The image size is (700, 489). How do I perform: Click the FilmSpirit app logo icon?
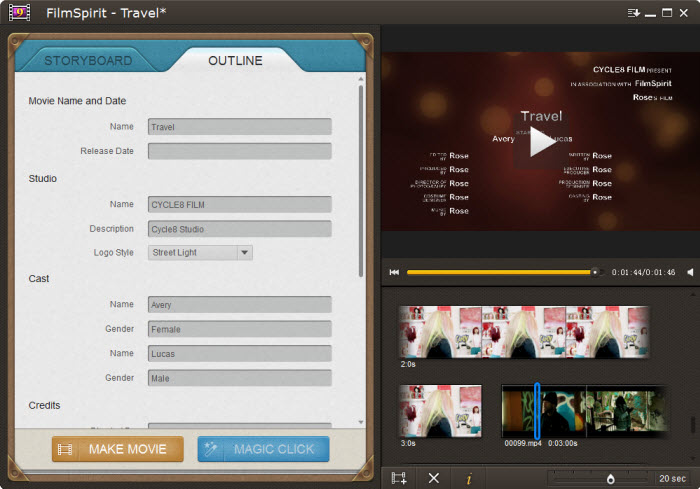pos(18,13)
